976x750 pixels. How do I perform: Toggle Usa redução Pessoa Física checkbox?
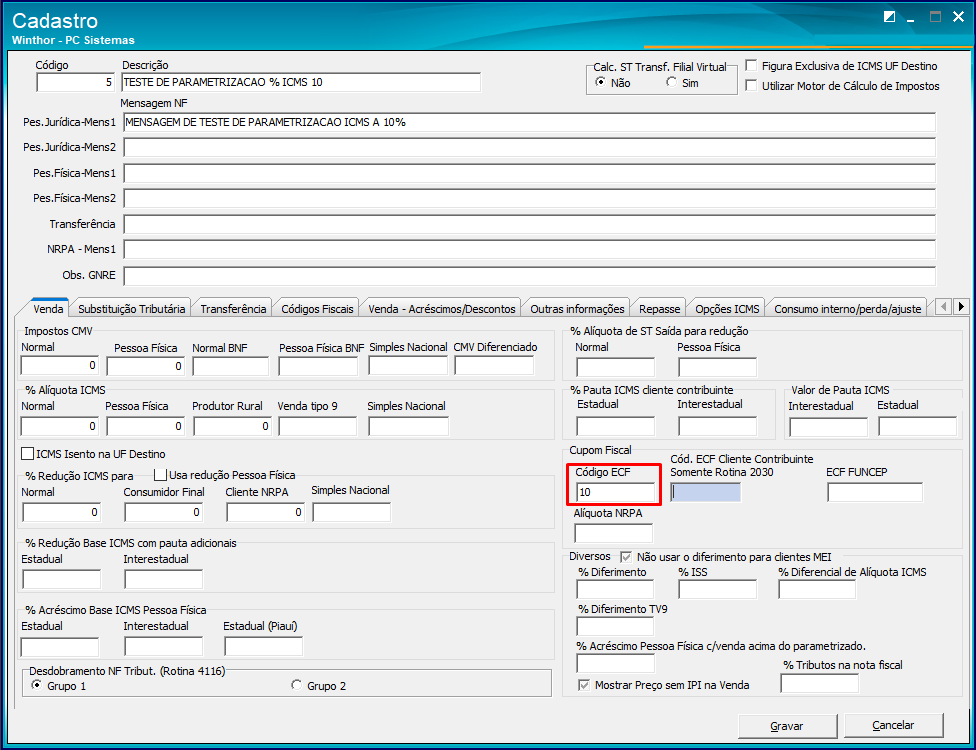[x=161, y=475]
